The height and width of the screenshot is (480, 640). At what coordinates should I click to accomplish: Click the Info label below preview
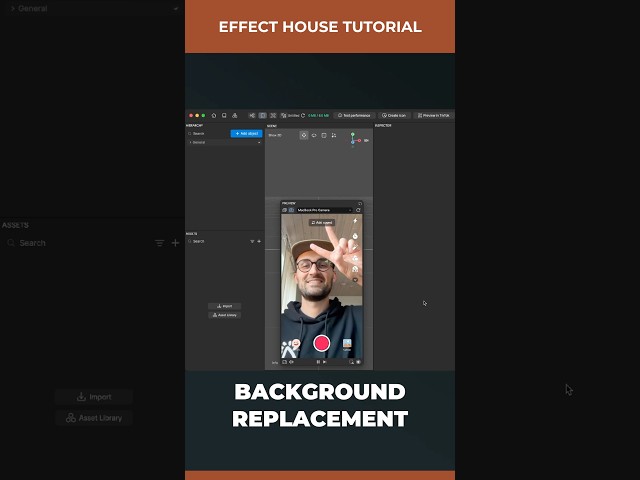[275, 362]
